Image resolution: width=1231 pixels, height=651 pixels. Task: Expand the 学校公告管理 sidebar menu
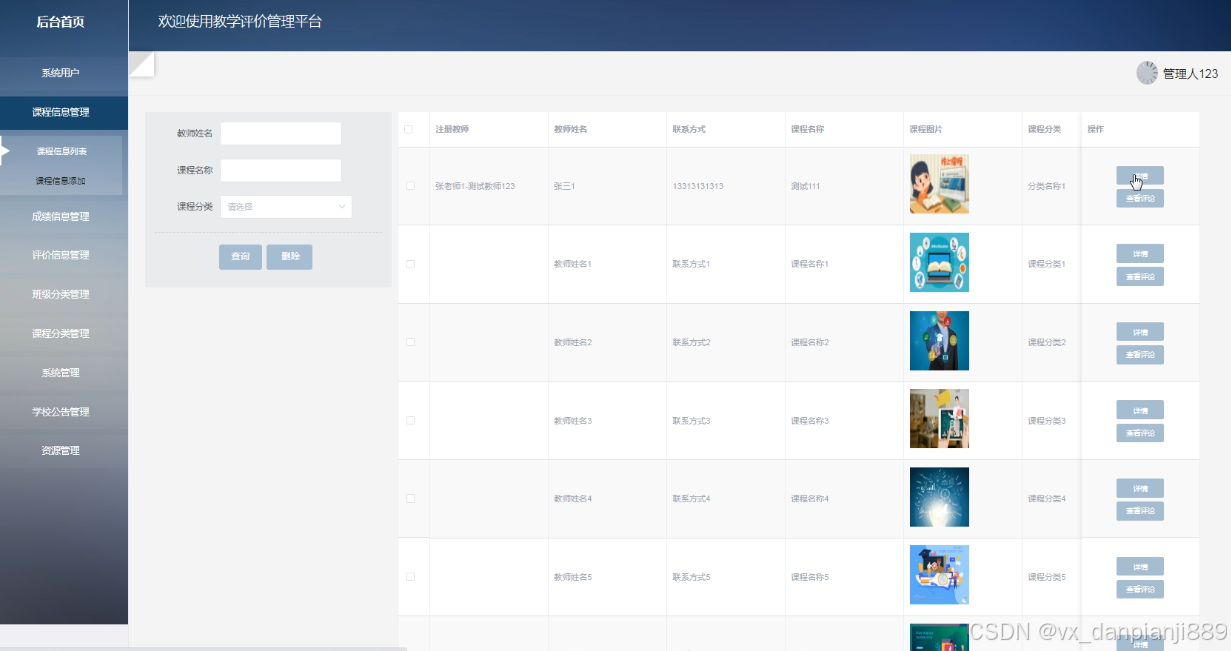click(x=60, y=411)
